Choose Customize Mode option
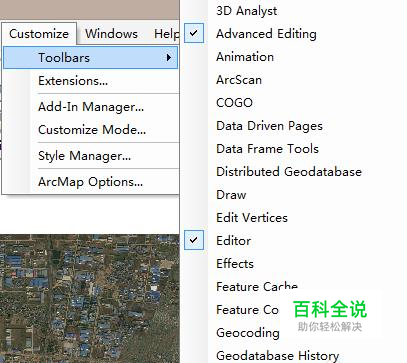407x363 pixels. coord(92,130)
